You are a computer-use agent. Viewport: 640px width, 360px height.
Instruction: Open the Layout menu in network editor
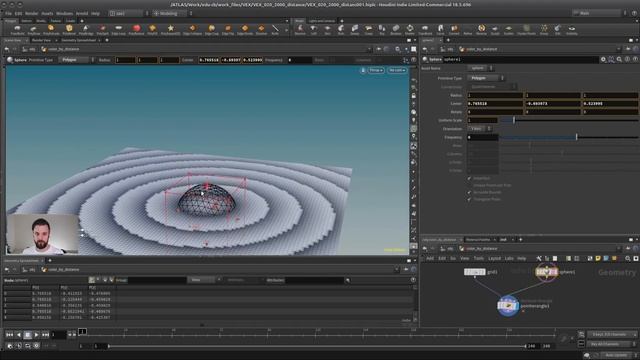[x=494, y=258]
